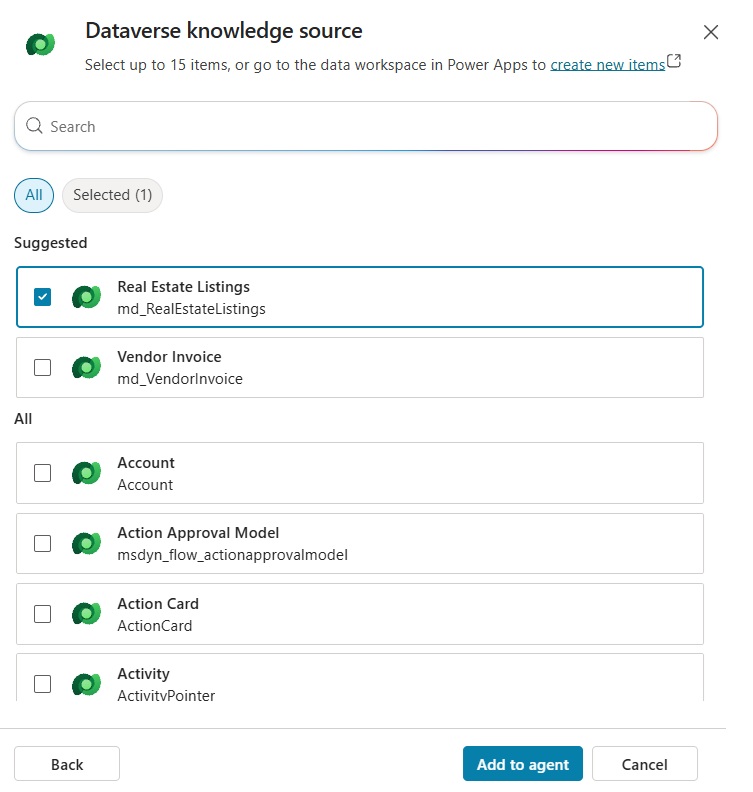Click the Dataverse logo in the dialog header

point(40,44)
